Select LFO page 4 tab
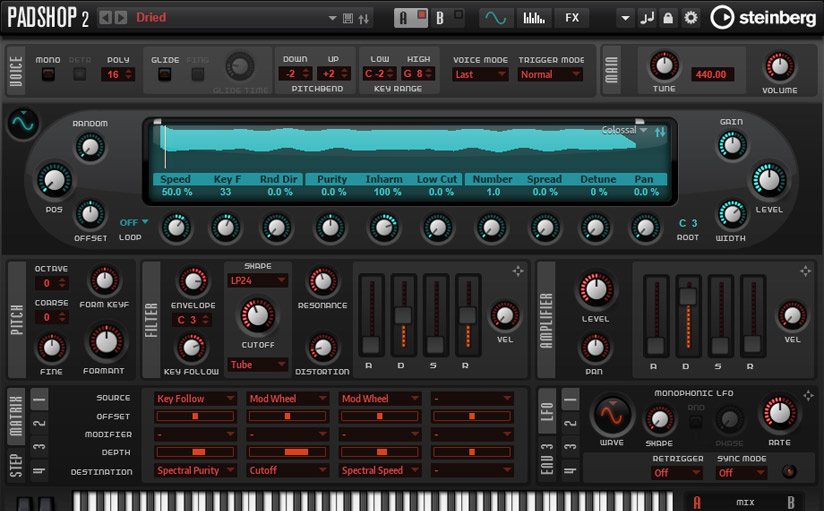Image resolution: width=824 pixels, height=511 pixels. [x=570, y=470]
